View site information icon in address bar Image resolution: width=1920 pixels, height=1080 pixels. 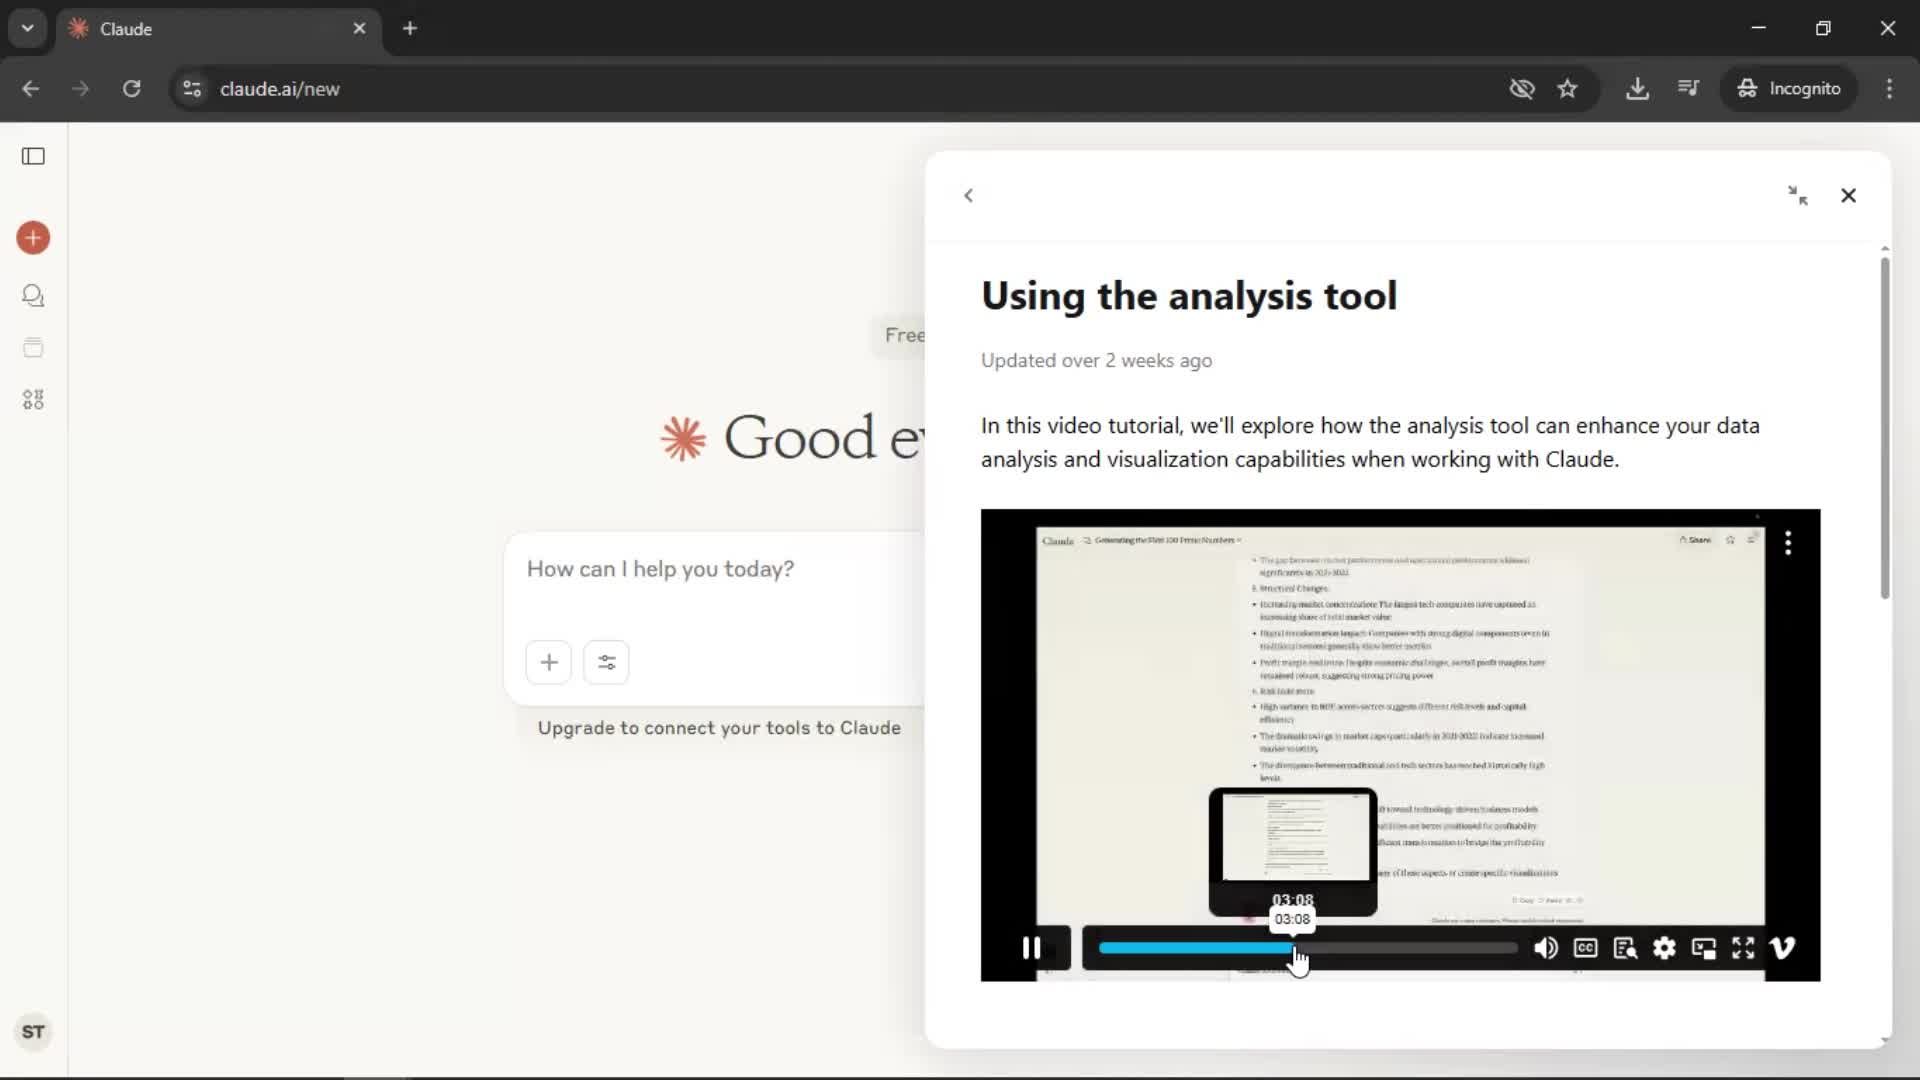192,89
